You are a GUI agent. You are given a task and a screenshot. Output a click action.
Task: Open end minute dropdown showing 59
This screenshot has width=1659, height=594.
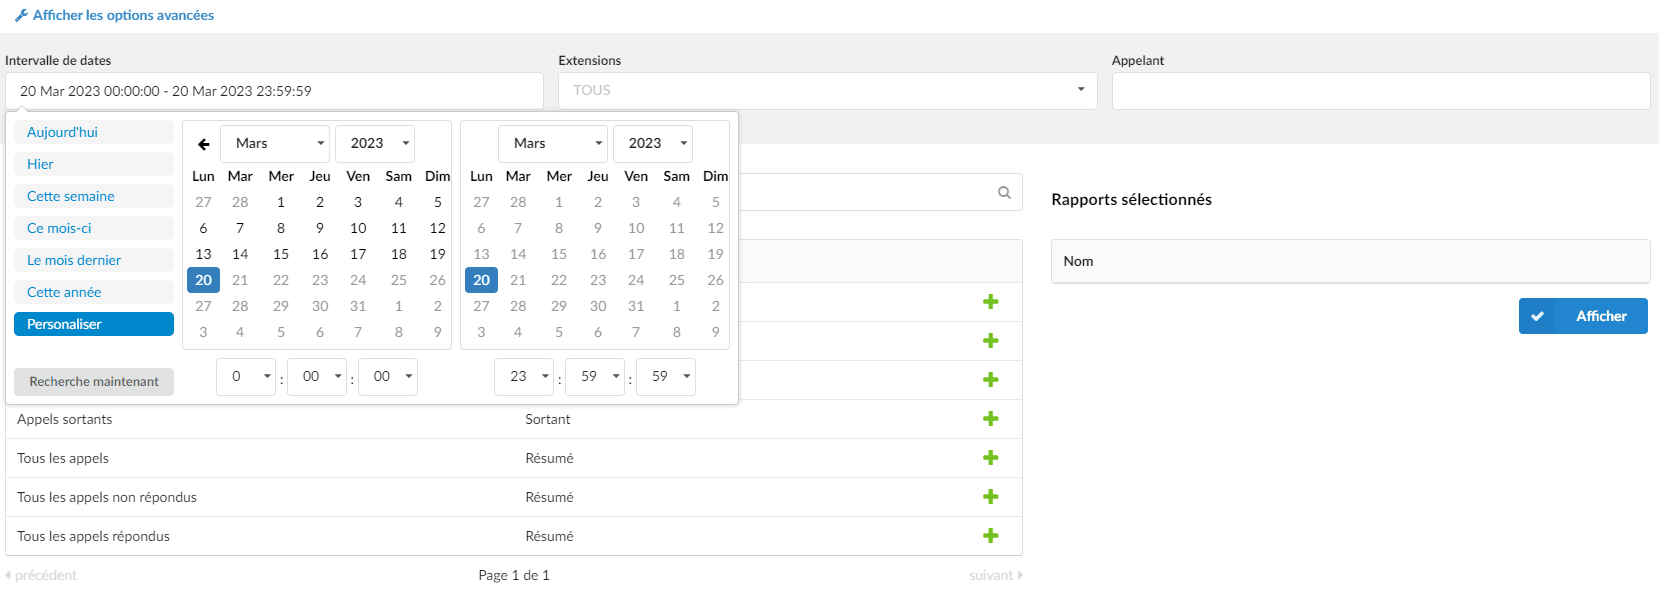595,377
